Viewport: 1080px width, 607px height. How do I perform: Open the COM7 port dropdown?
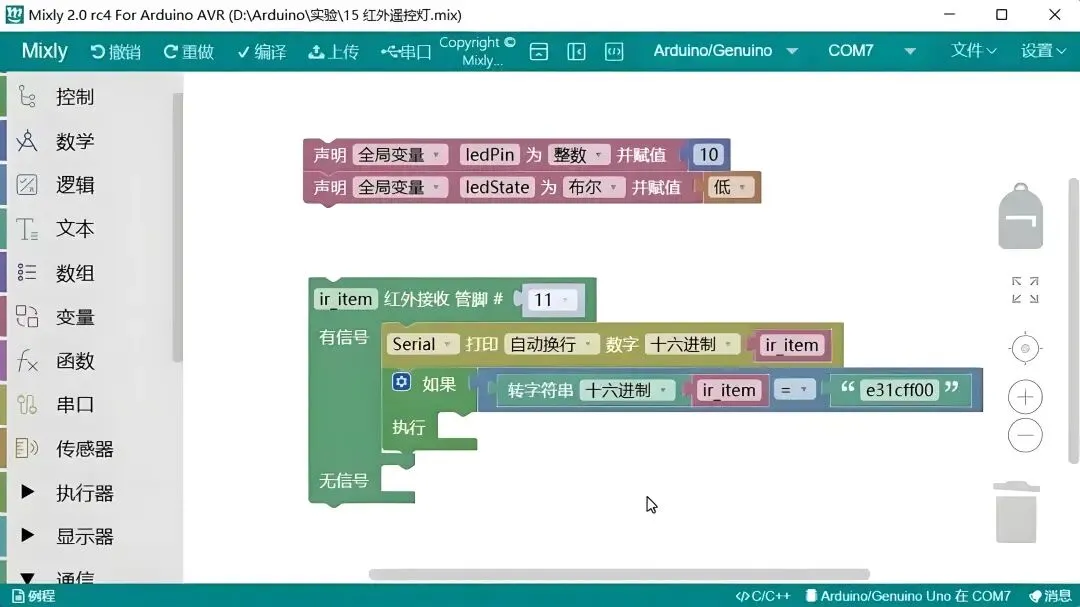tap(872, 51)
